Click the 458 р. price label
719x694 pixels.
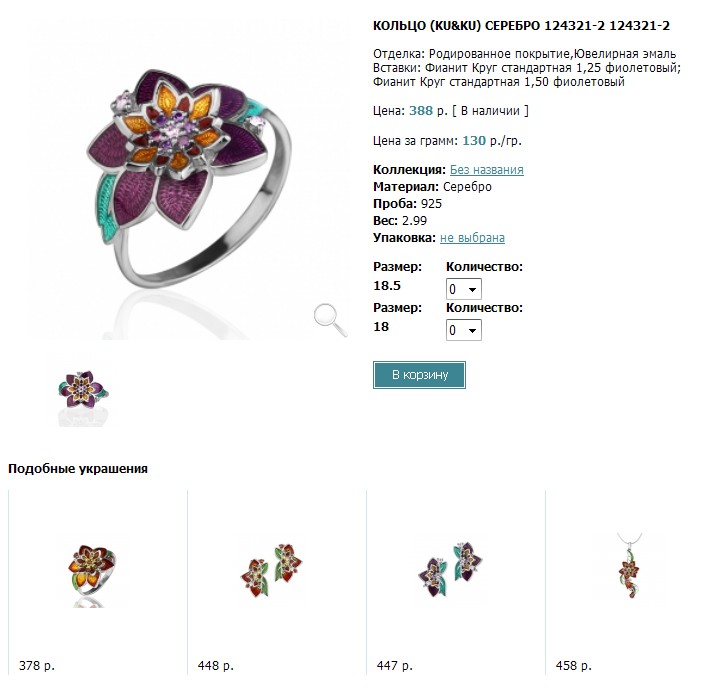tap(573, 665)
